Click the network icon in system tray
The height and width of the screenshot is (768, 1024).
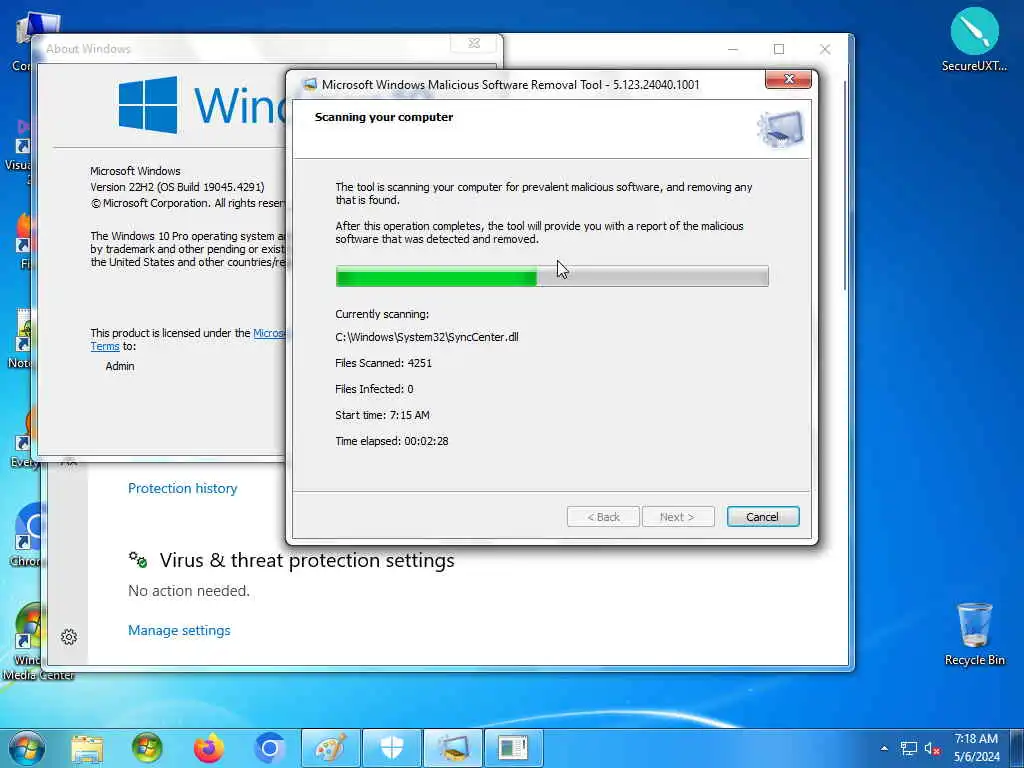pos(908,749)
